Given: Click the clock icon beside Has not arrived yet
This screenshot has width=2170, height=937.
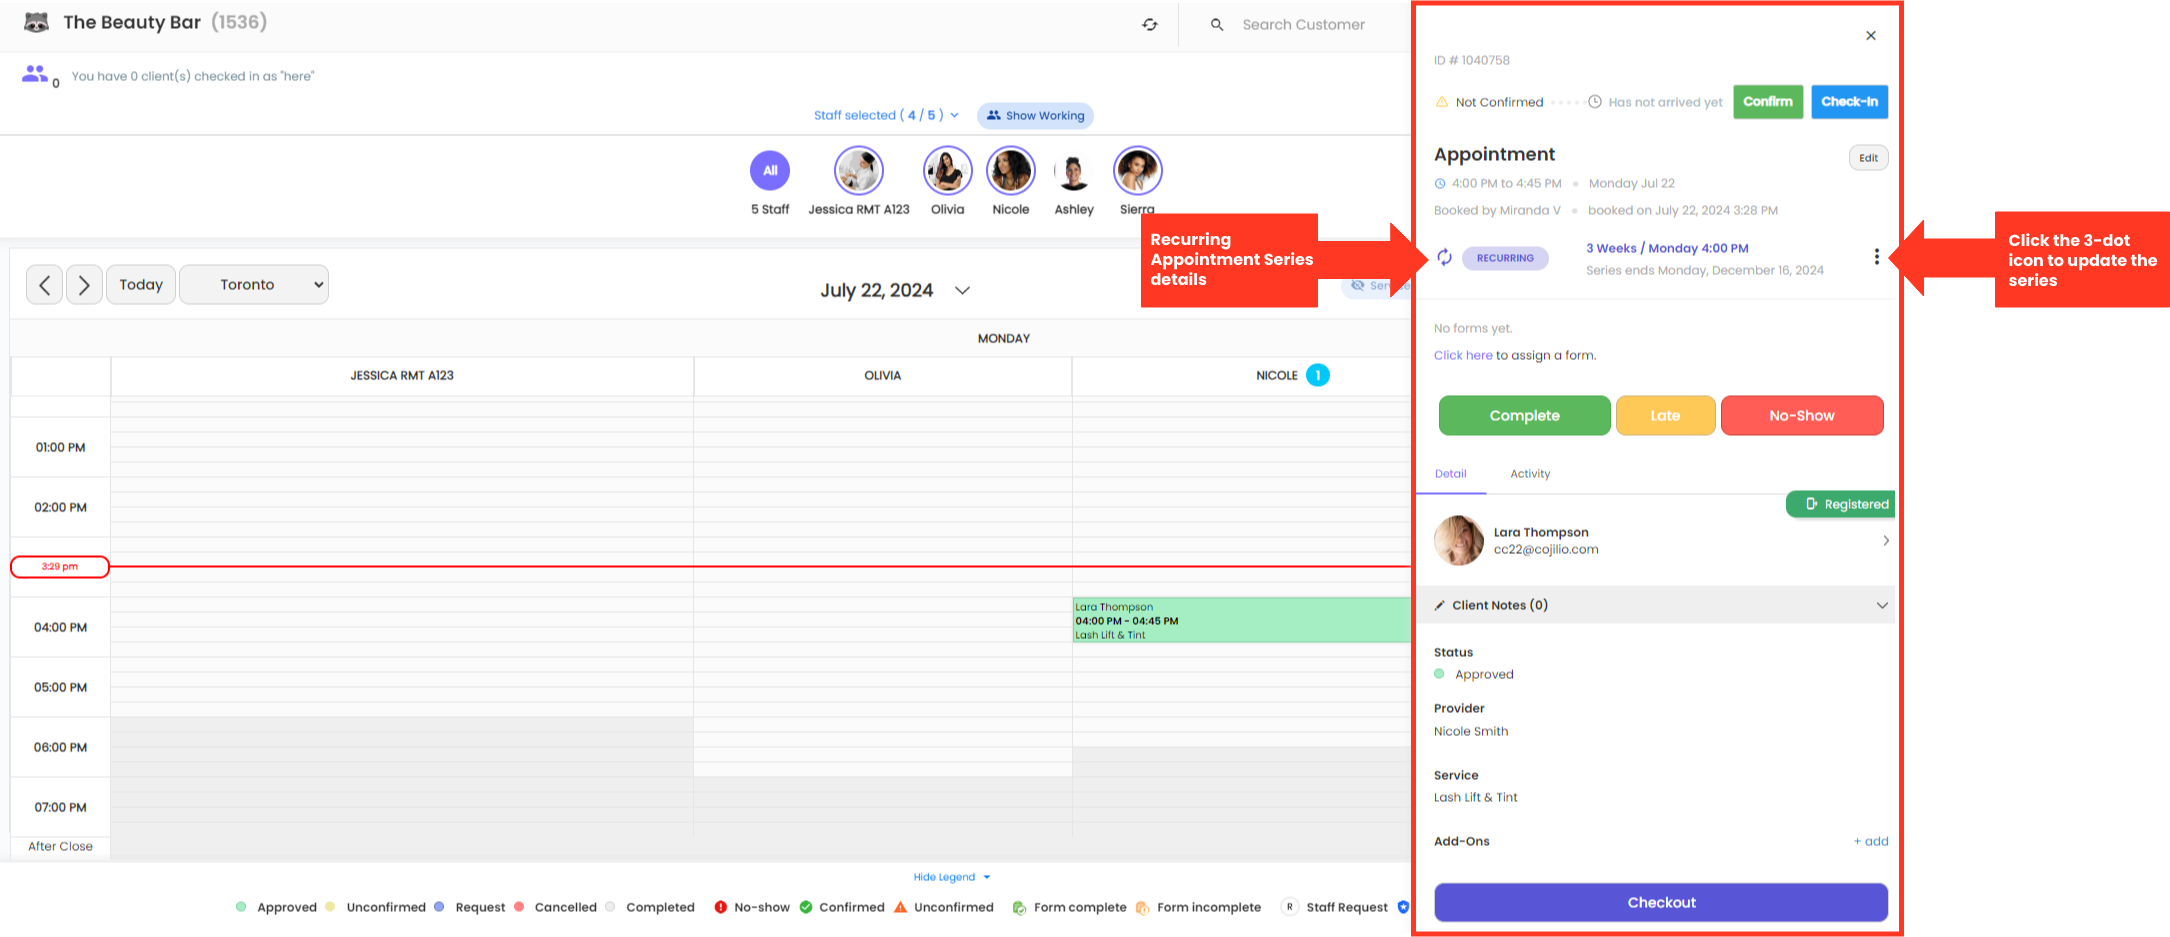Looking at the screenshot, I should pos(1595,102).
